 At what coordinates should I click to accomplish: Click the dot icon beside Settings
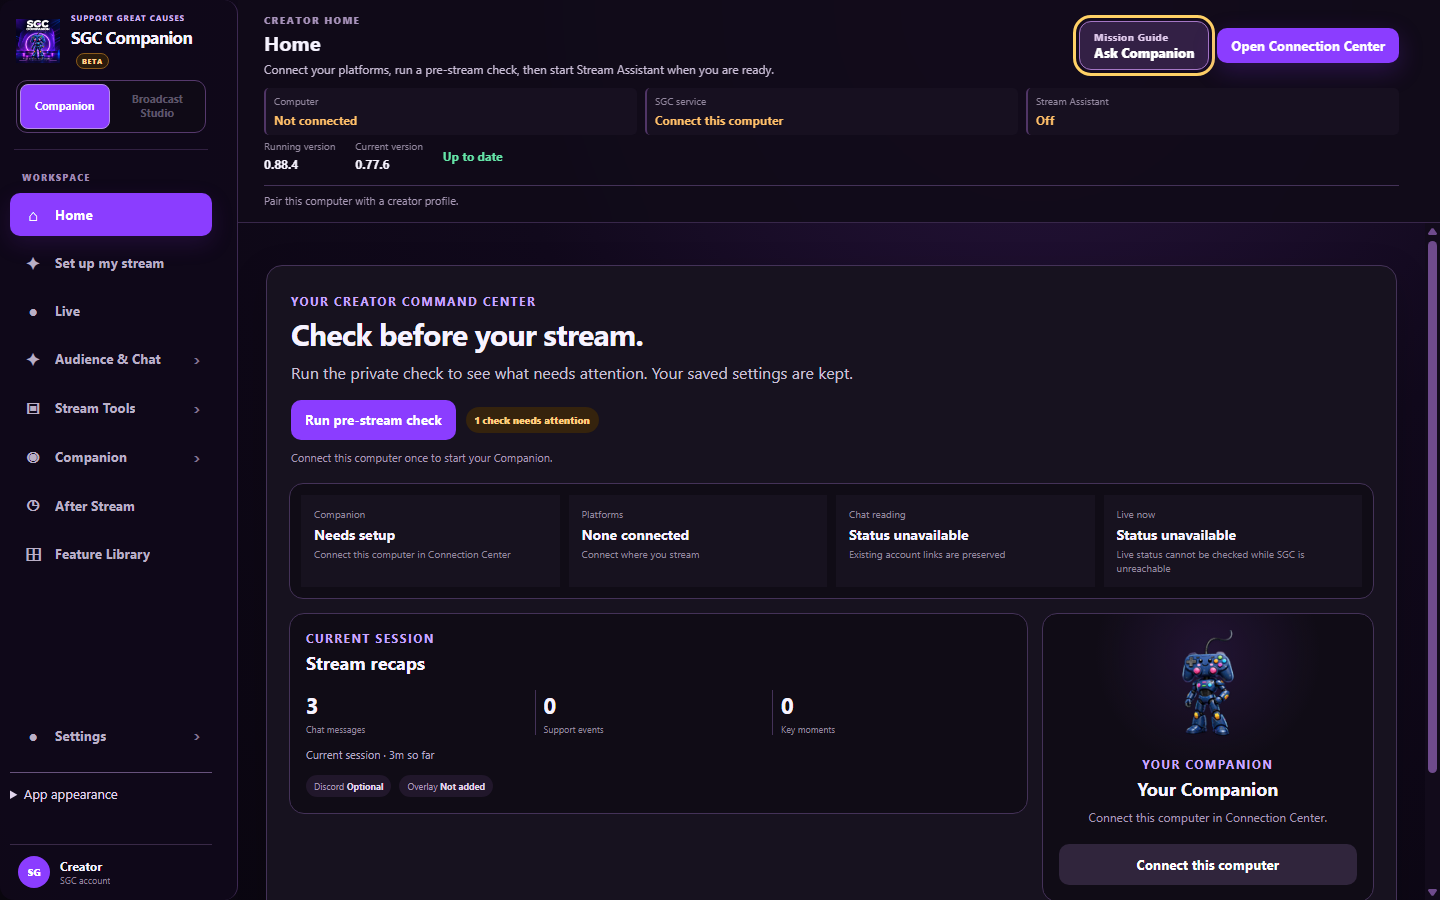[x=33, y=737]
